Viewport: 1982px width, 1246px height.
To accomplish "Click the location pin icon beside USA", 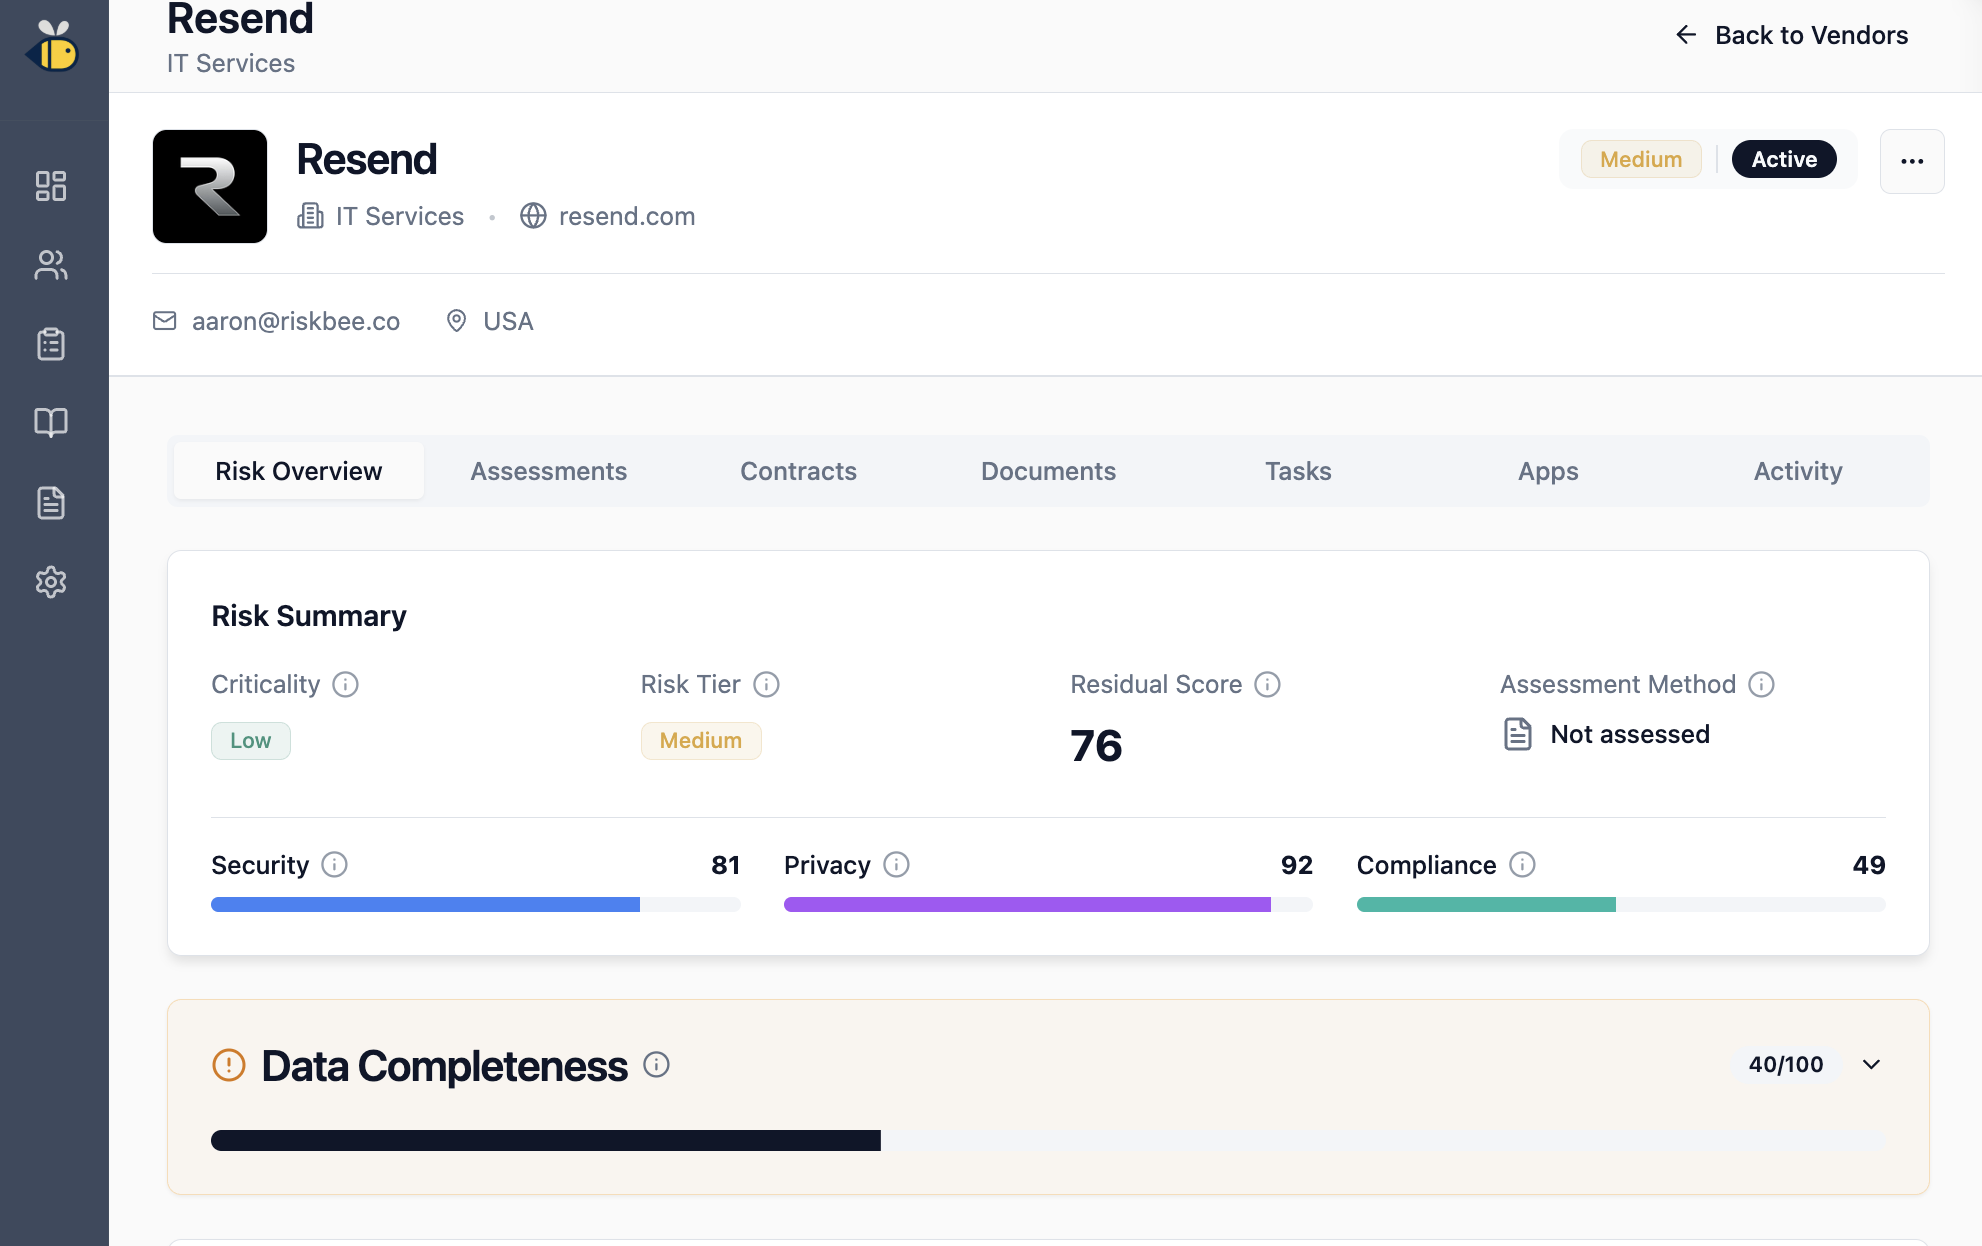I will point(456,321).
